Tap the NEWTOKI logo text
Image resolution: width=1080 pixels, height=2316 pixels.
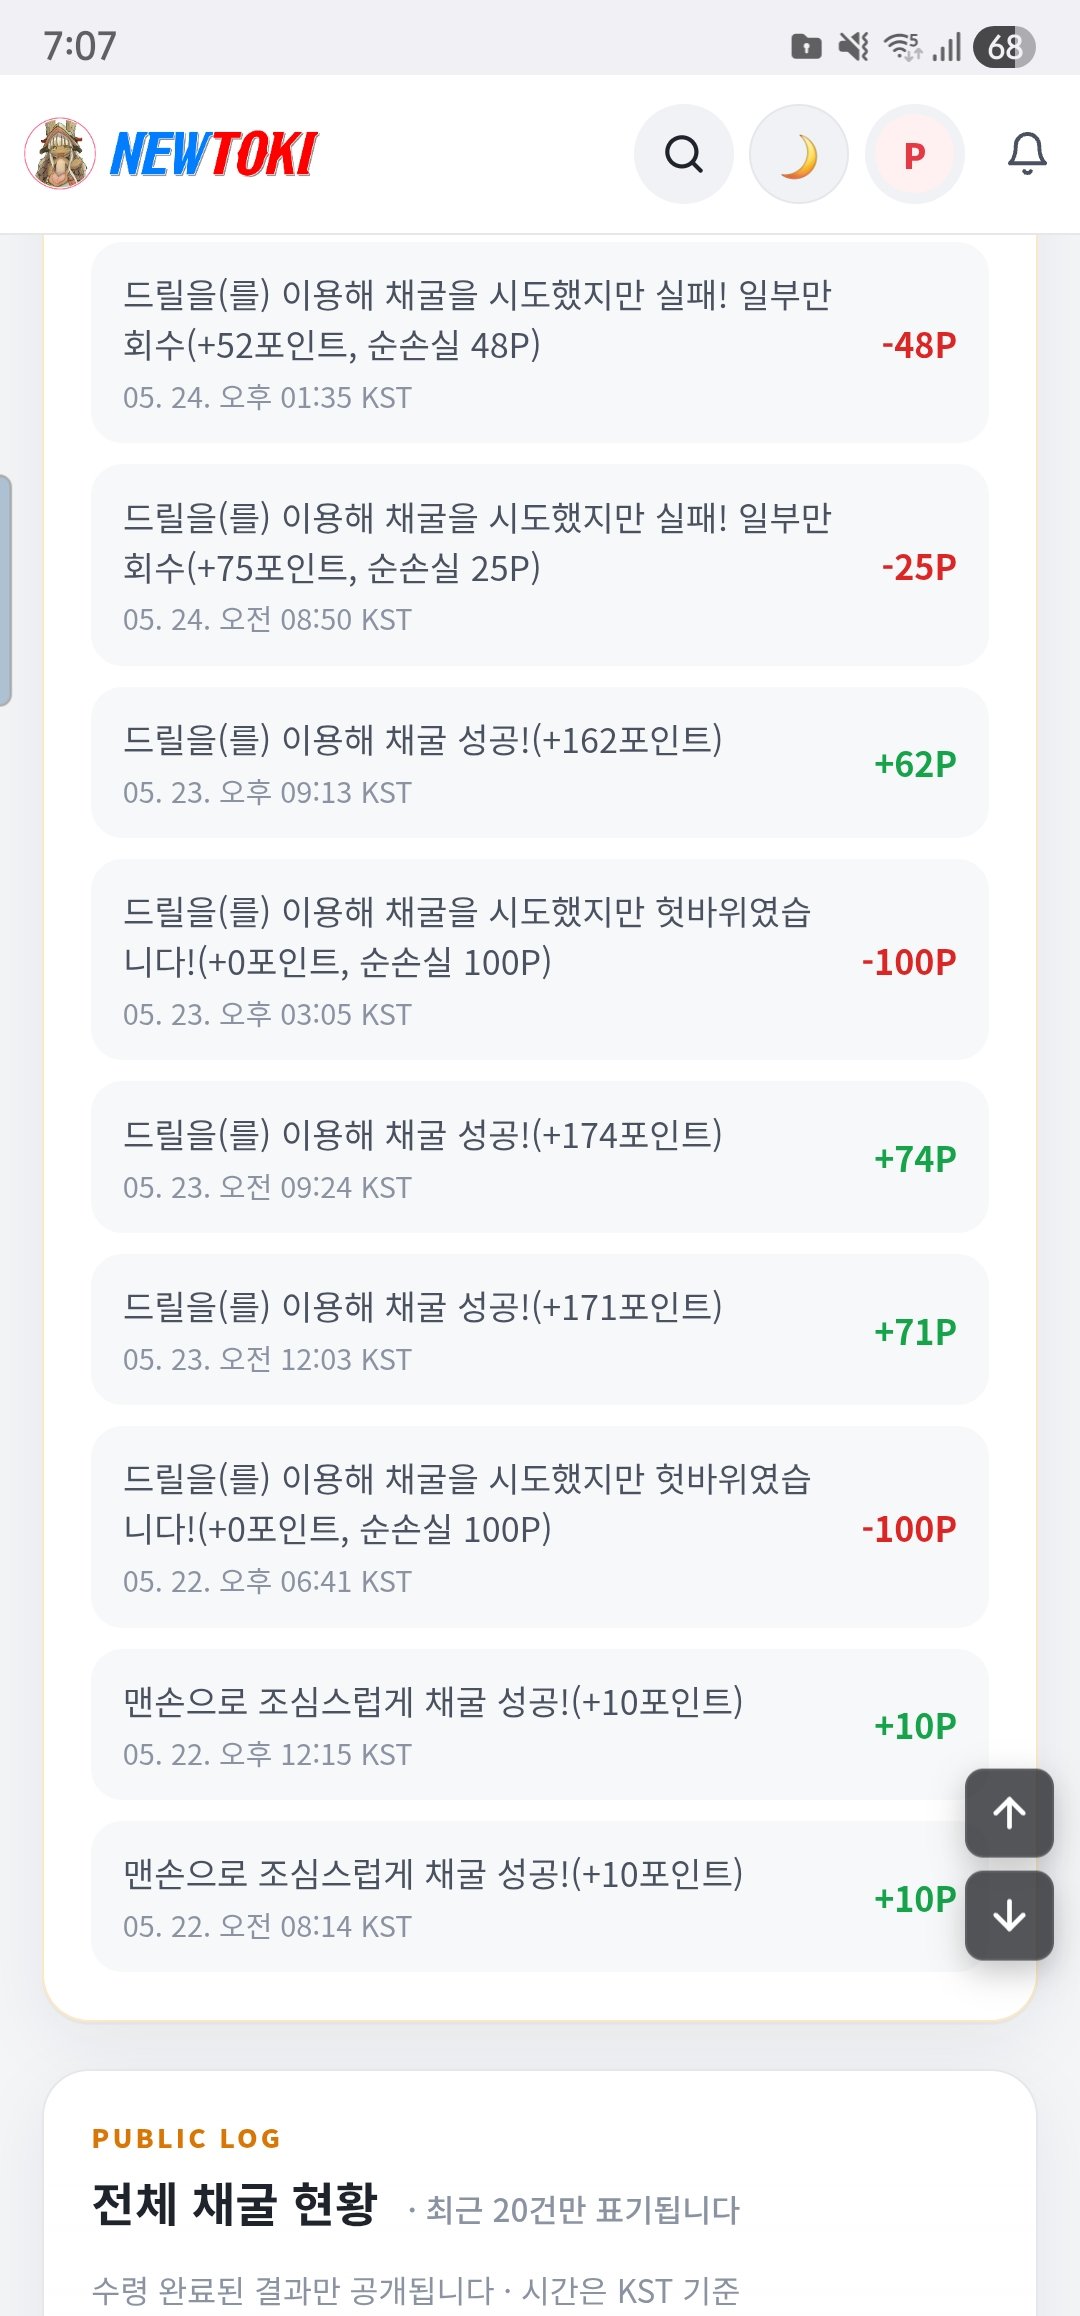[213, 155]
